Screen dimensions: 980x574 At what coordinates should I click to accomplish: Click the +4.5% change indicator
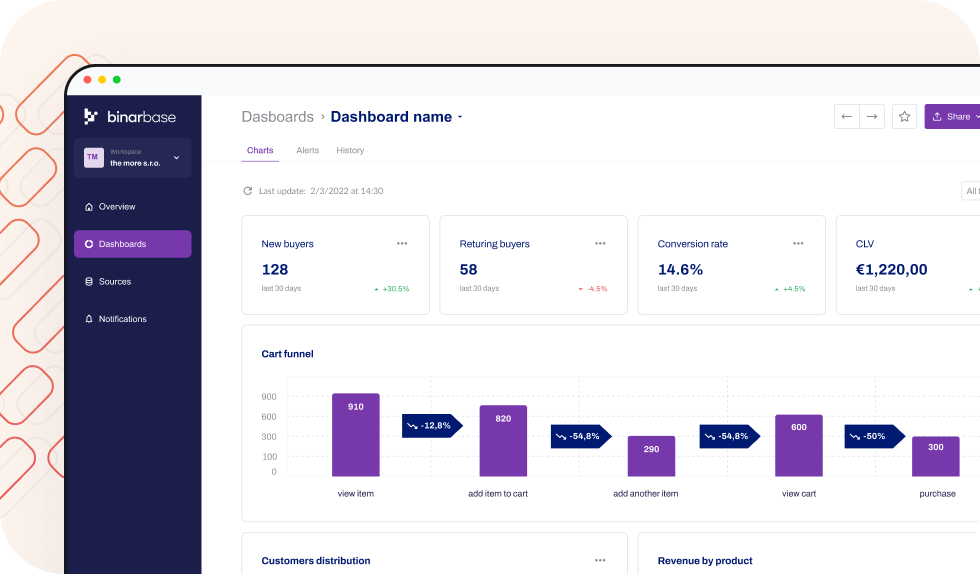(790, 289)
